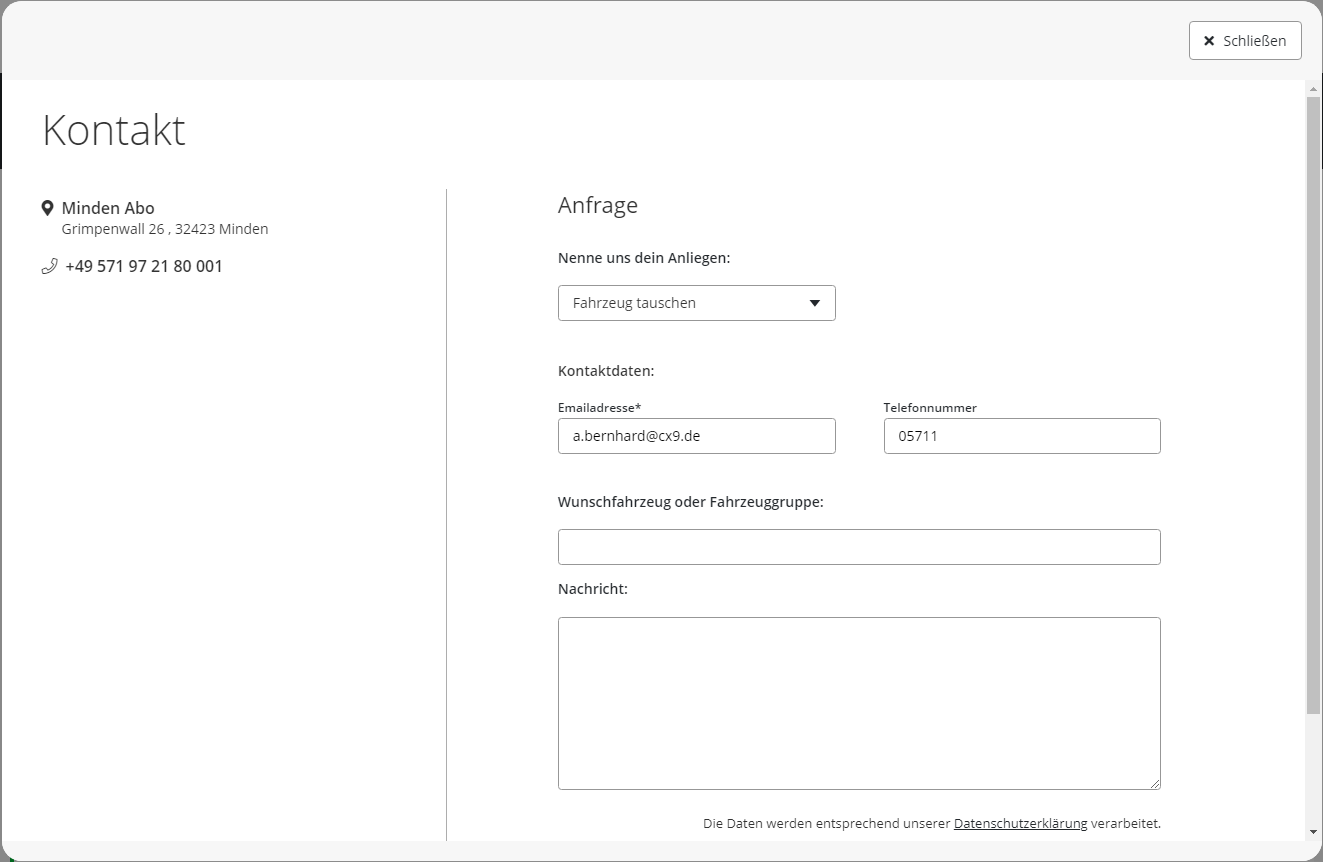Expand the dropdown via its triangle arrow
This screenshot has width=1323, height=862.
click(814, 303)
